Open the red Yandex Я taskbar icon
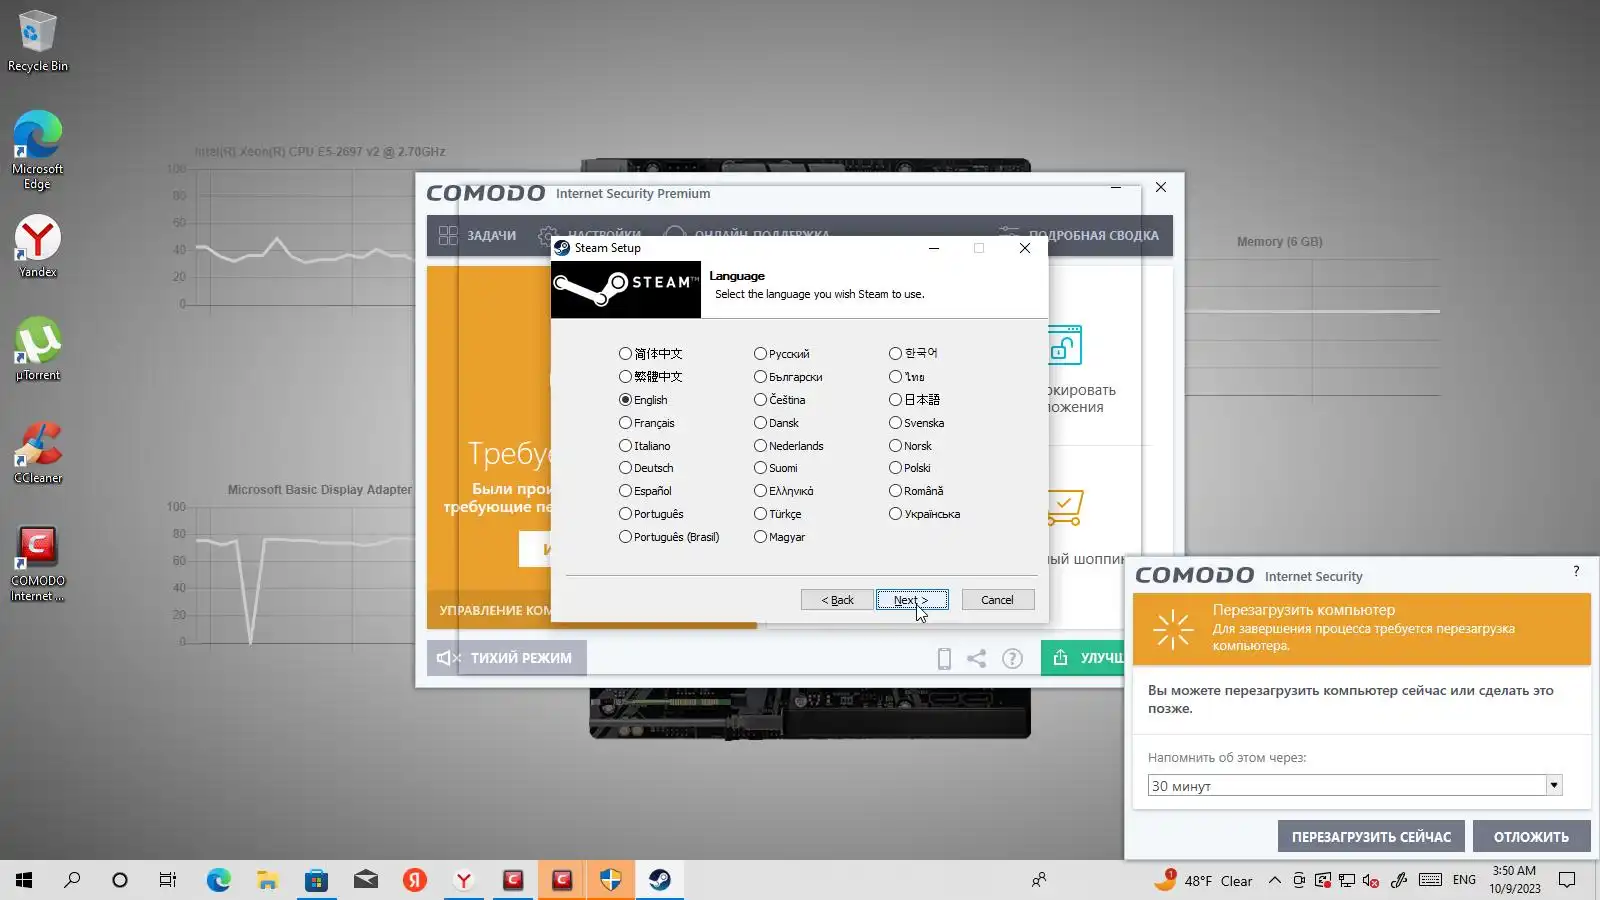 pos(414,880)
